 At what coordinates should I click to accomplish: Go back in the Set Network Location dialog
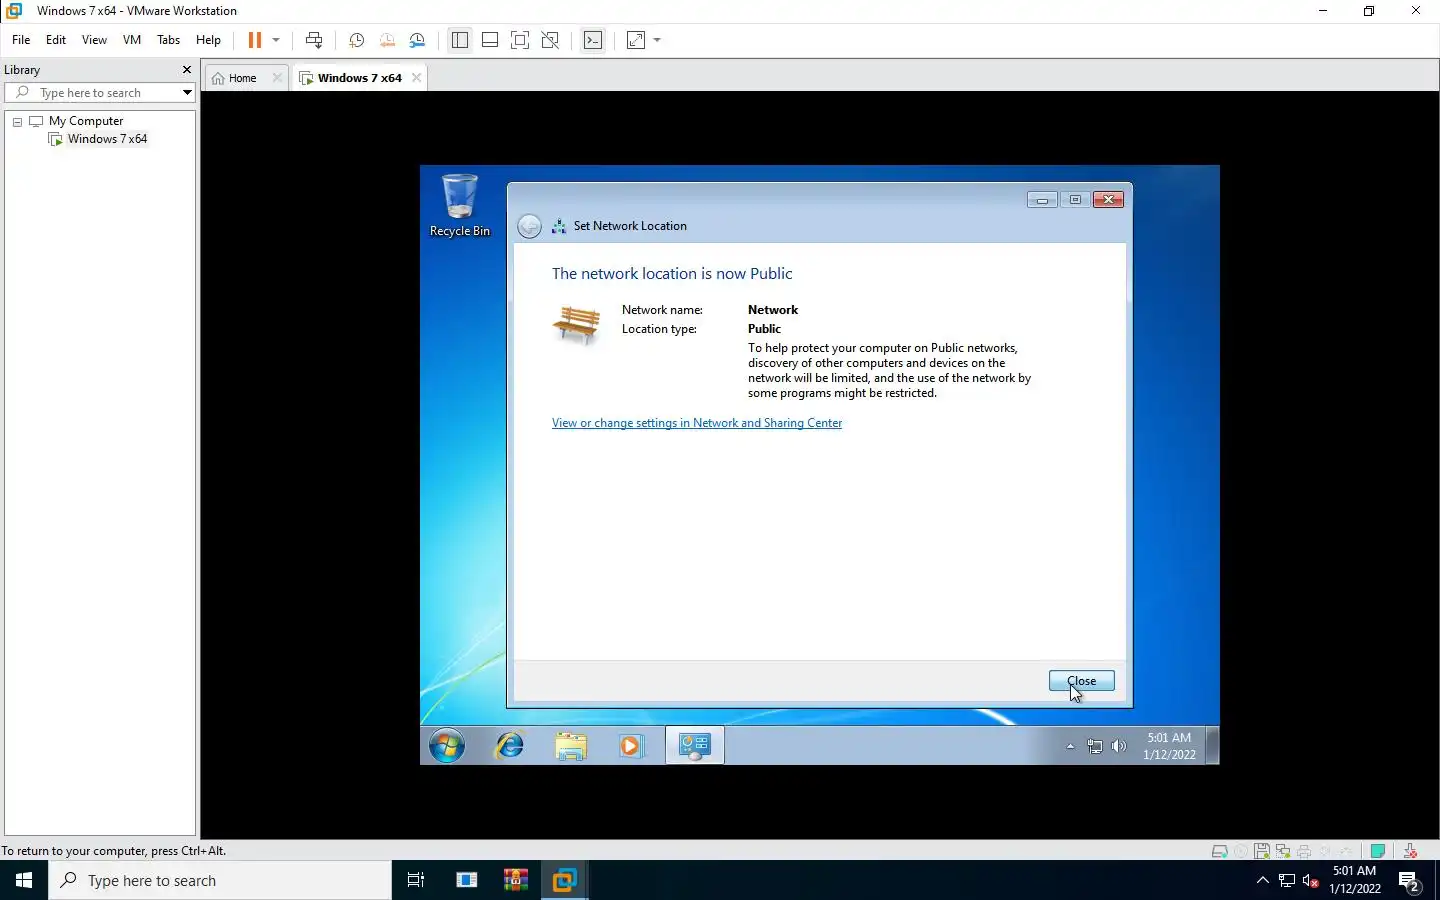point(530,226)
